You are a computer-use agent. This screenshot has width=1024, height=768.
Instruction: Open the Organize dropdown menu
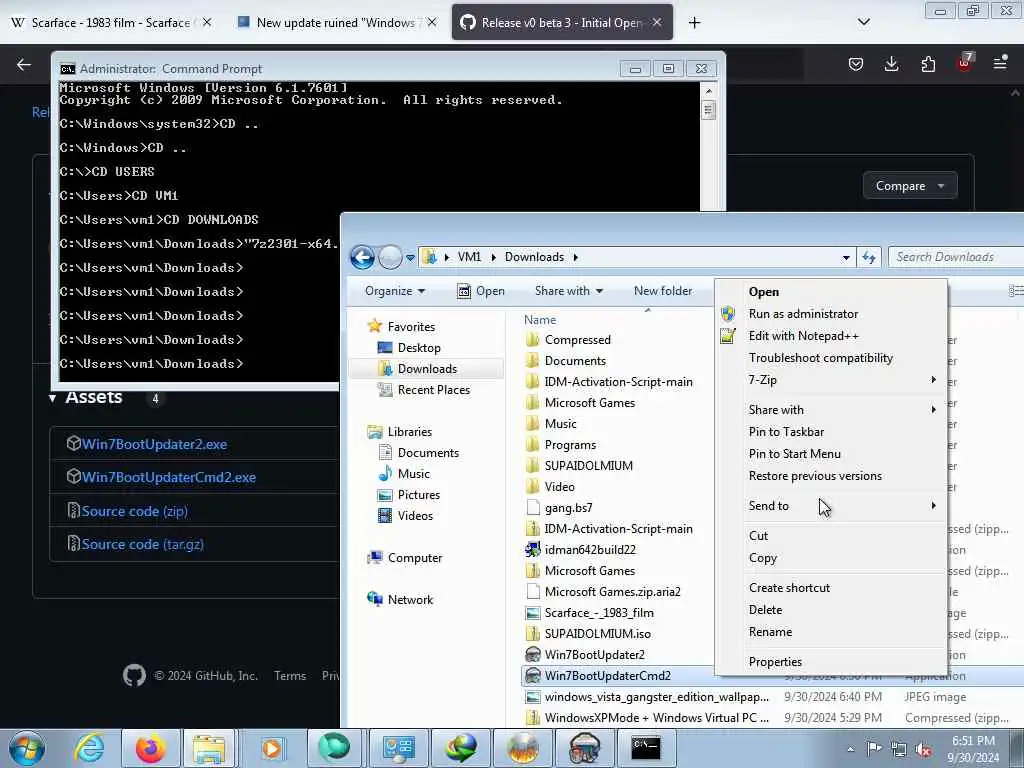pyautogui.click(x=394, y=291)
